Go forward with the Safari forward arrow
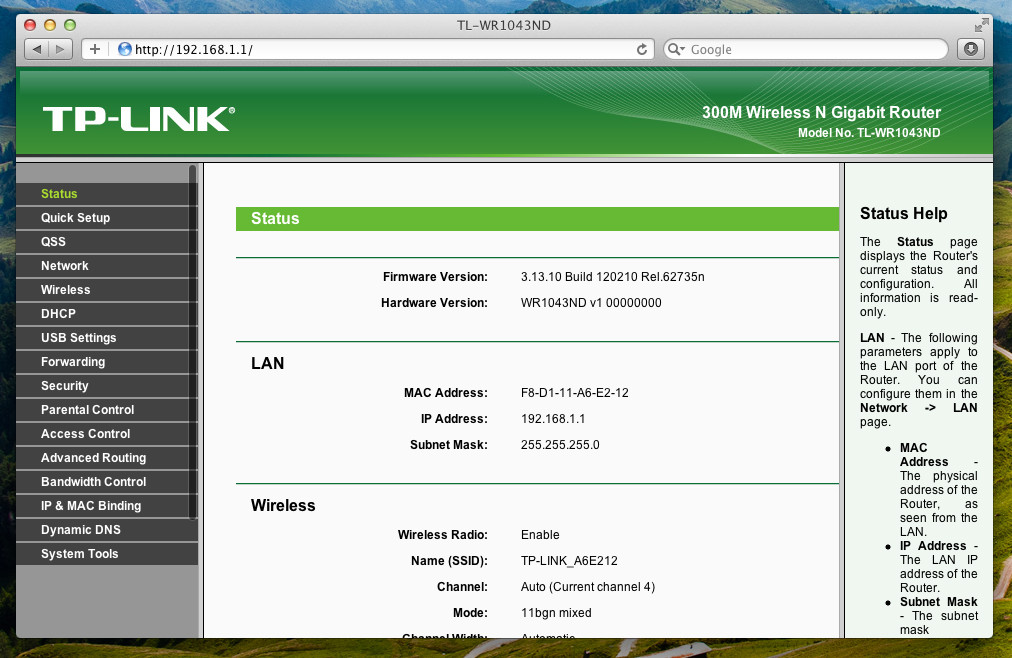Image resolution: width=1012 pixels, height=658 pixels. click(60, 49)
